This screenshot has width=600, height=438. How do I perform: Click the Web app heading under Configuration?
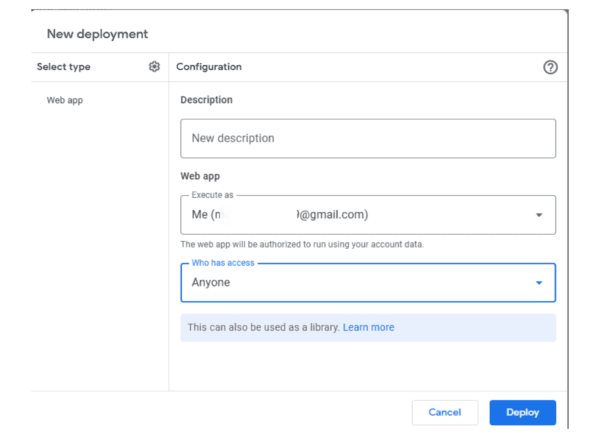pos(199,176)
